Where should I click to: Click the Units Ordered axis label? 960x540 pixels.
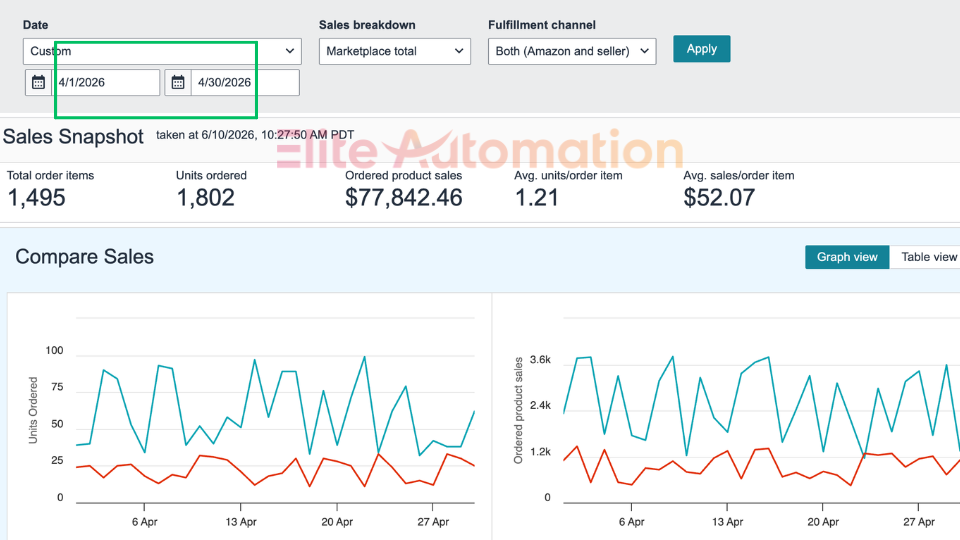33,410
